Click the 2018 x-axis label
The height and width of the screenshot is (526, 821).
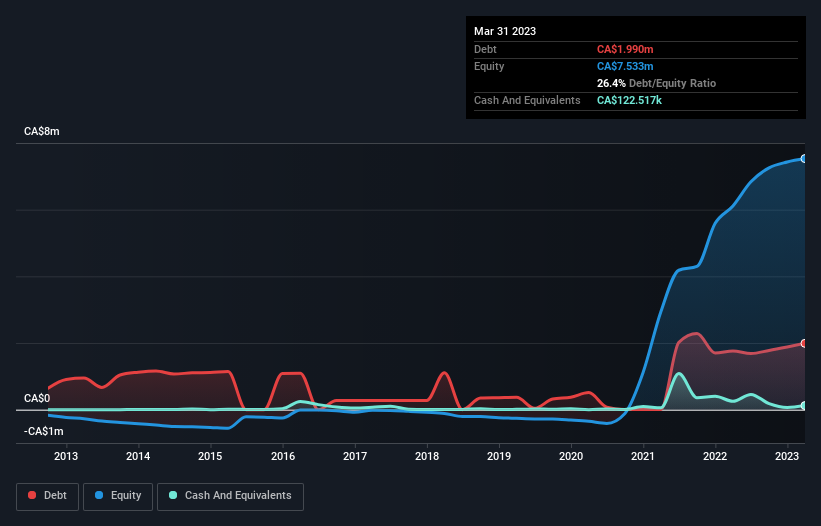pos(427,456)
